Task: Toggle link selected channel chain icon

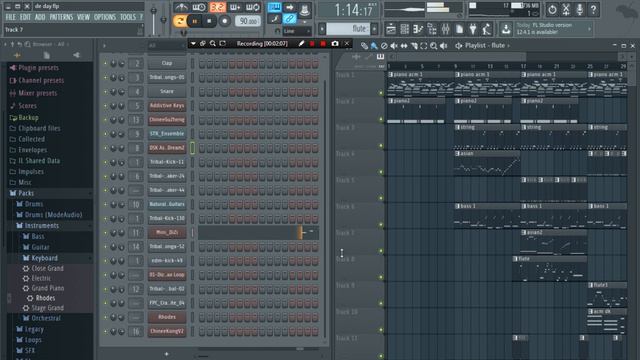Action: 289,19
